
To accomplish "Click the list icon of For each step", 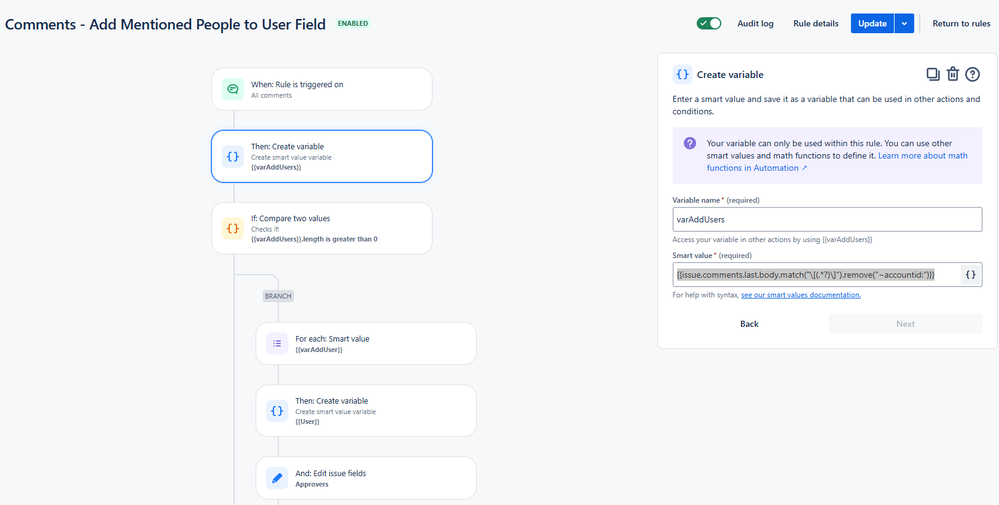I will 277,343.
